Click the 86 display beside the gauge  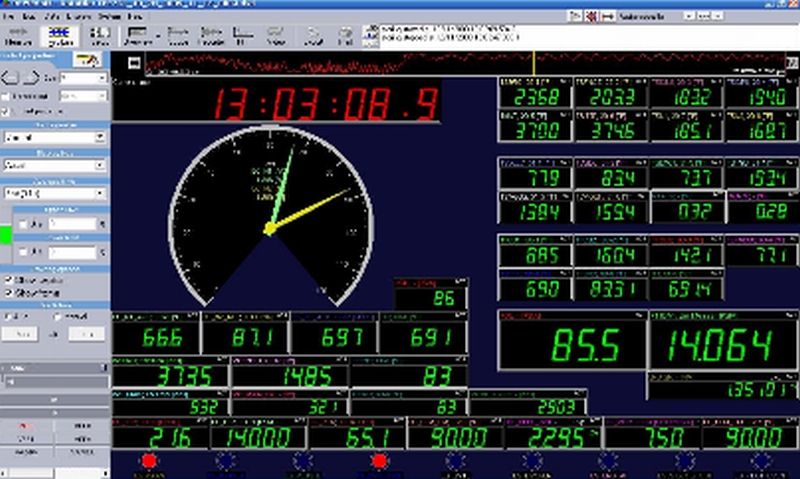click(x=431, y=294)
